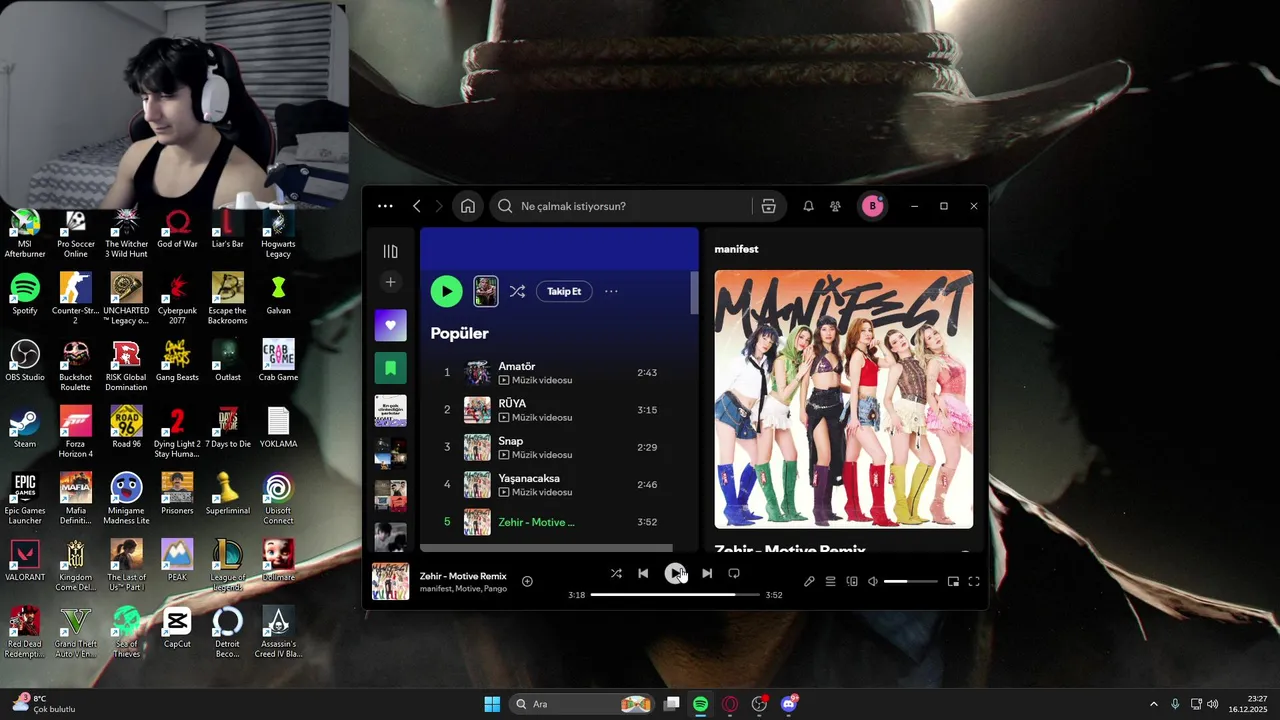Image resolution: width=1280 pixels, height=720 pixels.
Task: Mute the Spotify volume speaker icon
Action: (872, 581)
